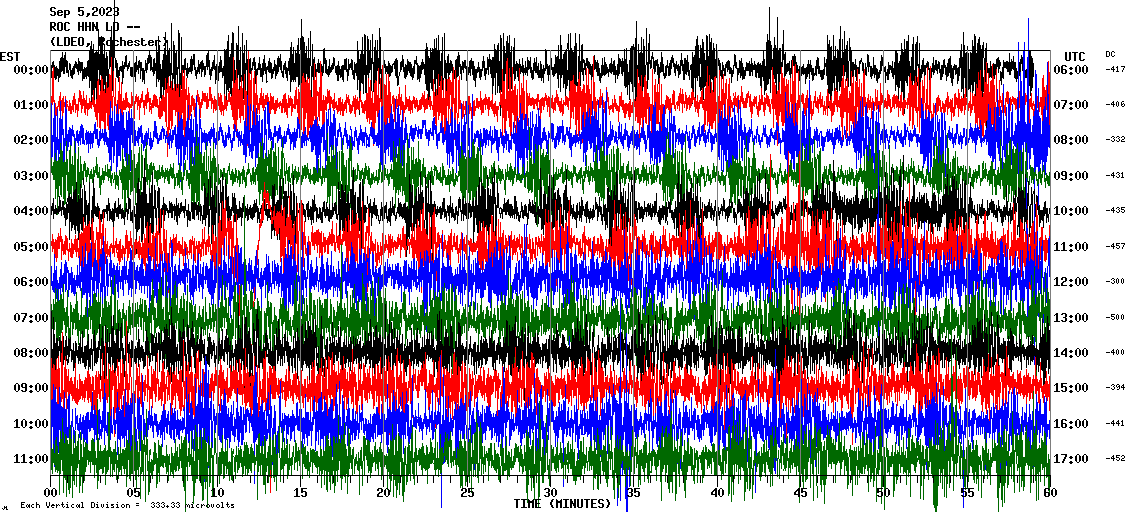Click the Each Vertical Division scale note

pos(126,505)
